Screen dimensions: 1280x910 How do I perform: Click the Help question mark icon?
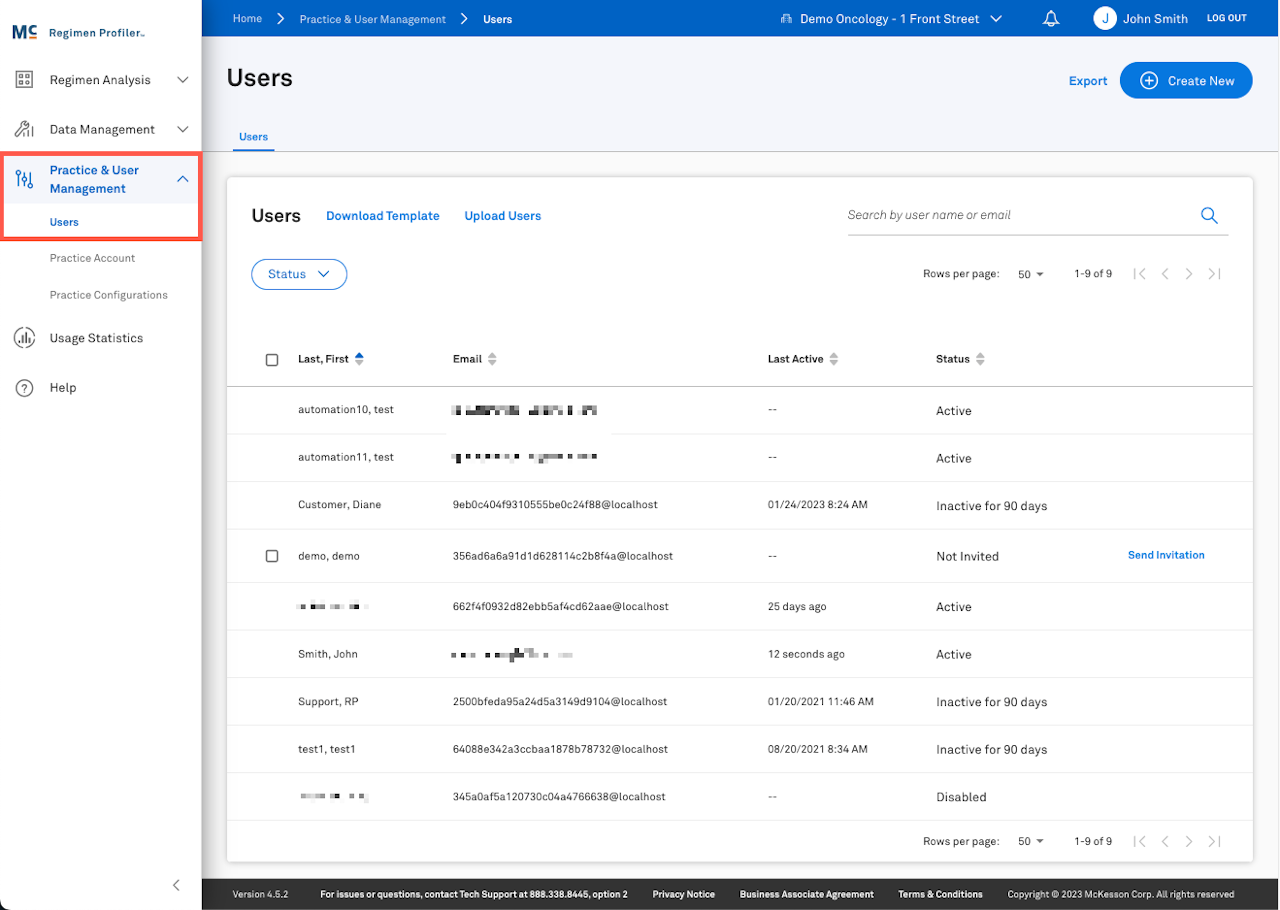click(x=24, y=388)
